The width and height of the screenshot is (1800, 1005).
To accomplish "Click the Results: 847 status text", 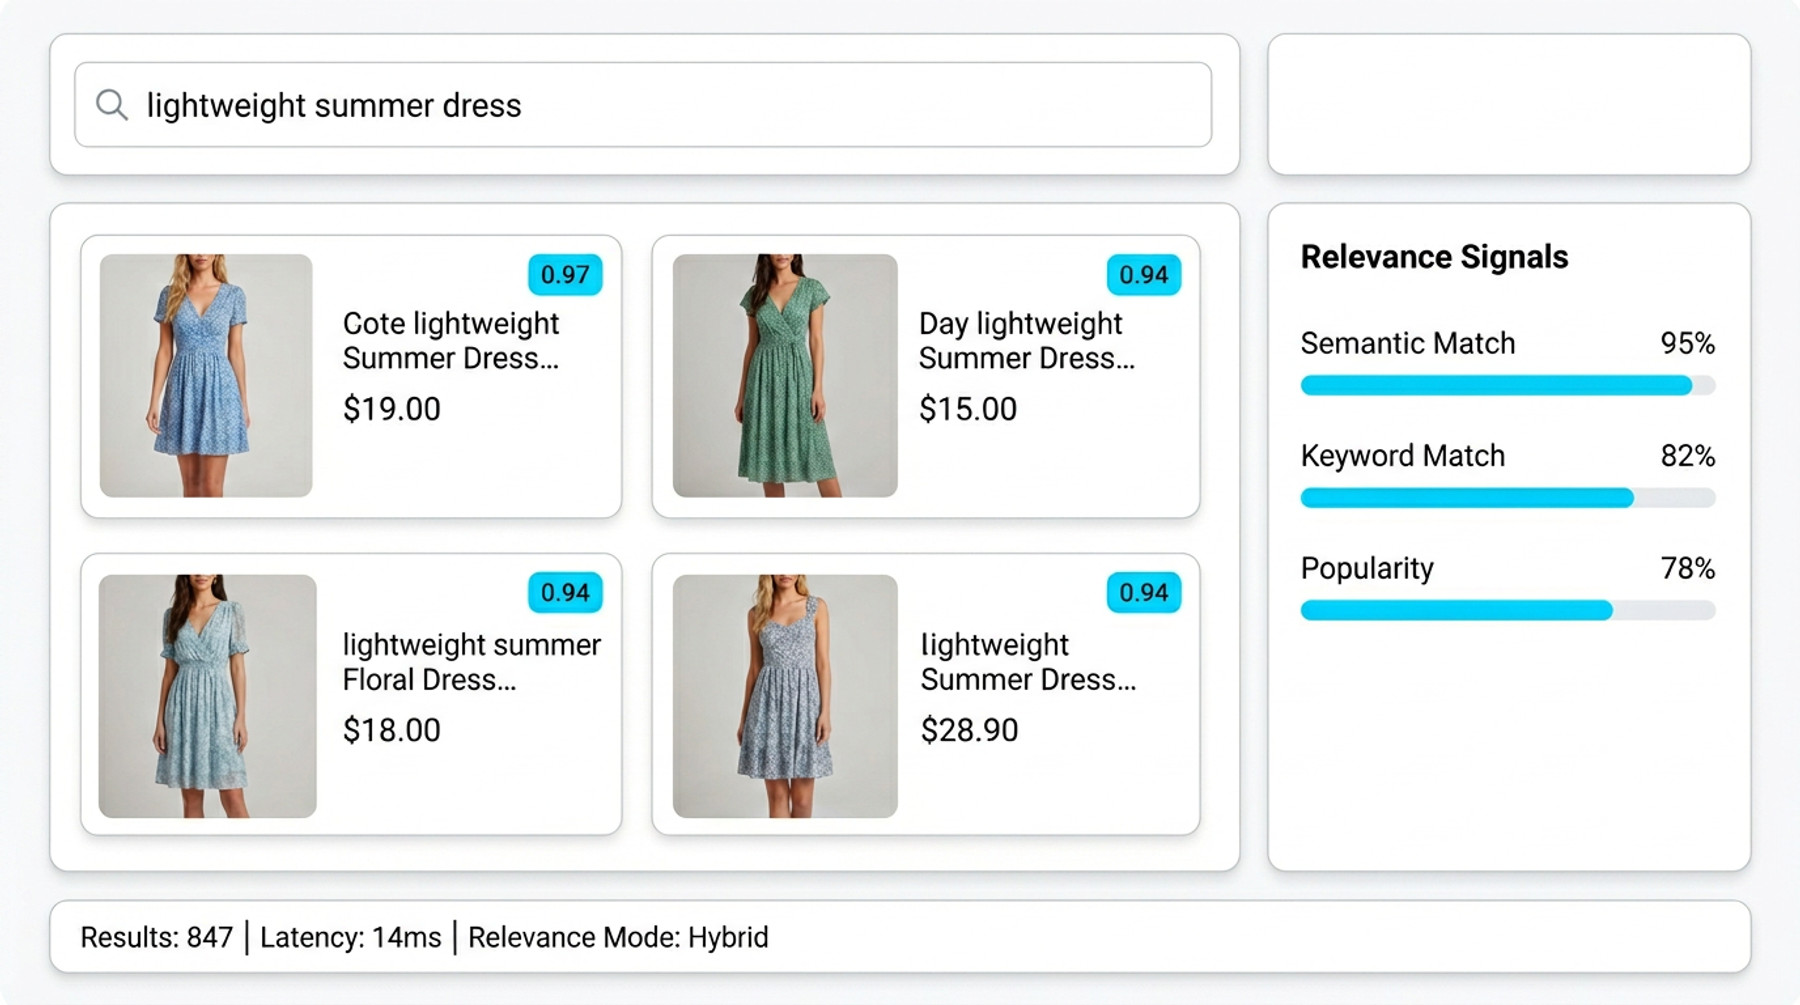I will coord(156,938).
